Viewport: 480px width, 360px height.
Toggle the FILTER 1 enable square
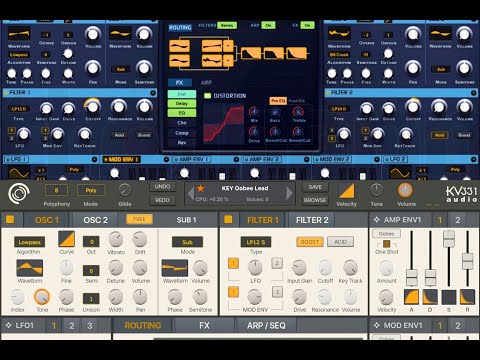click(228, 219)
